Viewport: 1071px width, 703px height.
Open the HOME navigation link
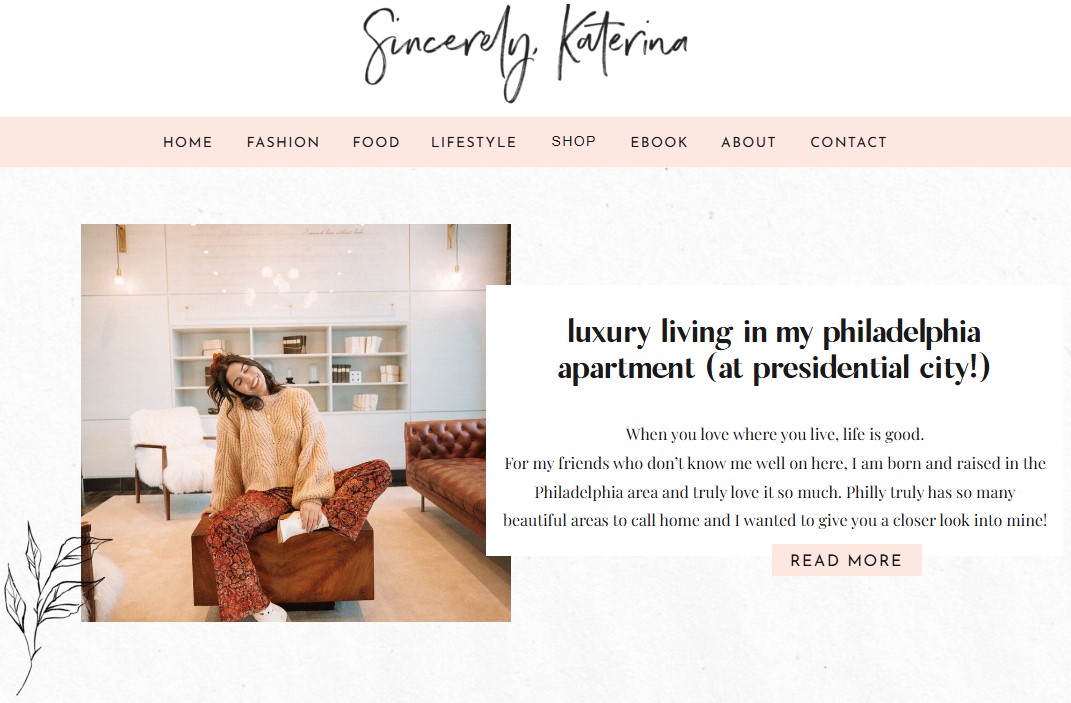pos(187,142)
